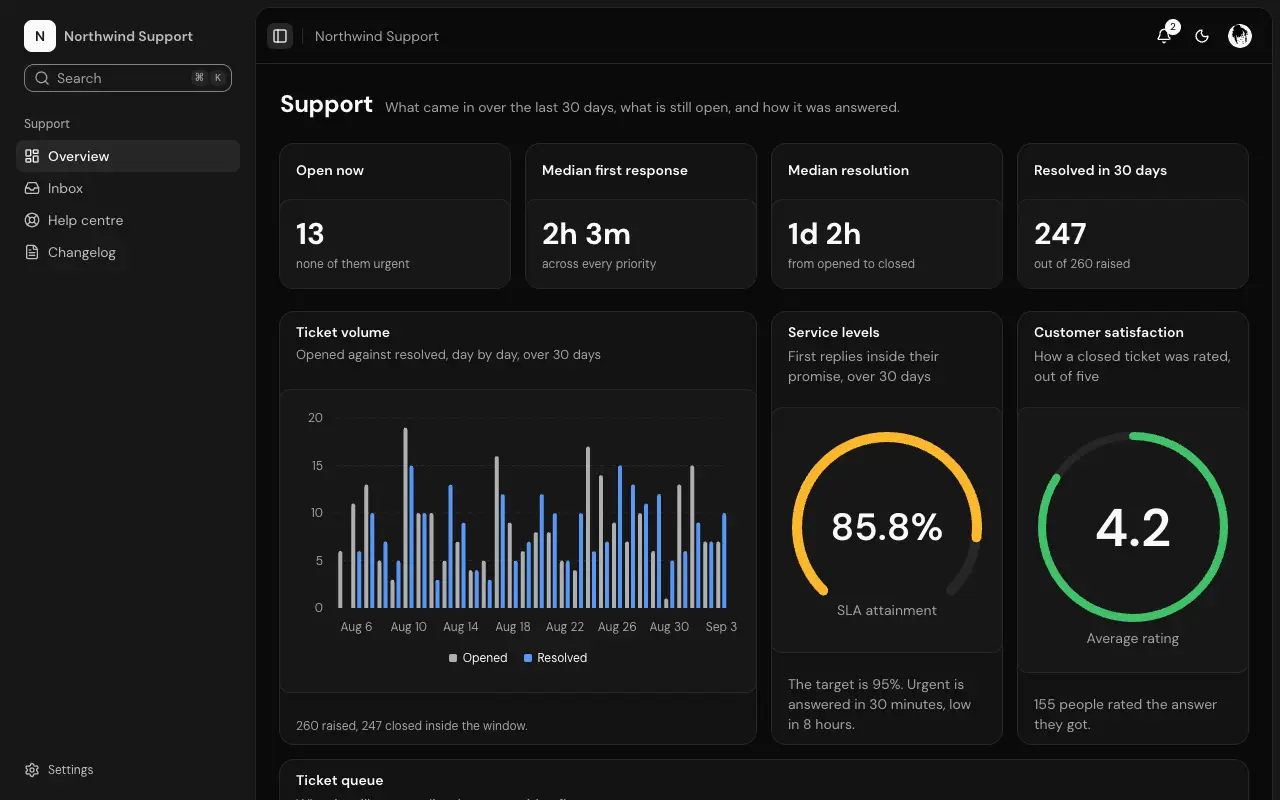Open the Open now card
The height and width of the screenshot is (800, 1280).
(395, 216)
